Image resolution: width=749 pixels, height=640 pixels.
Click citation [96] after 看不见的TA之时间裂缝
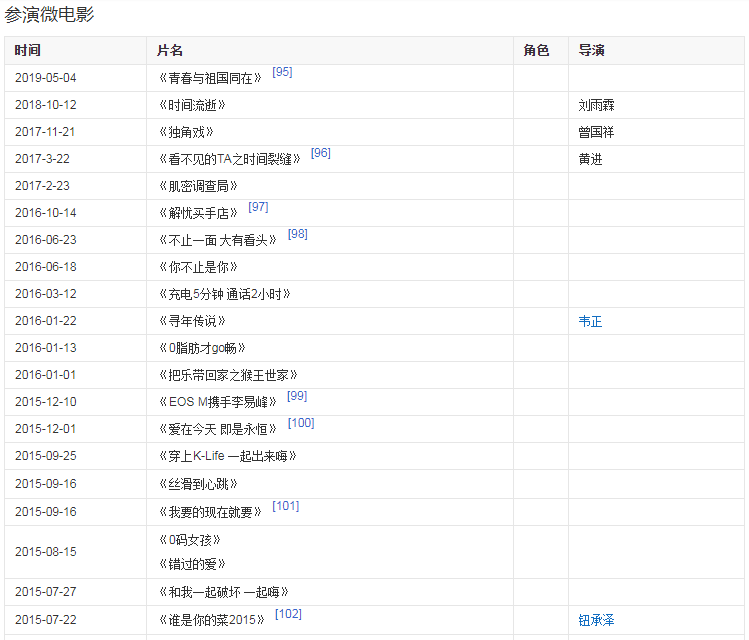tap(320, 153)
